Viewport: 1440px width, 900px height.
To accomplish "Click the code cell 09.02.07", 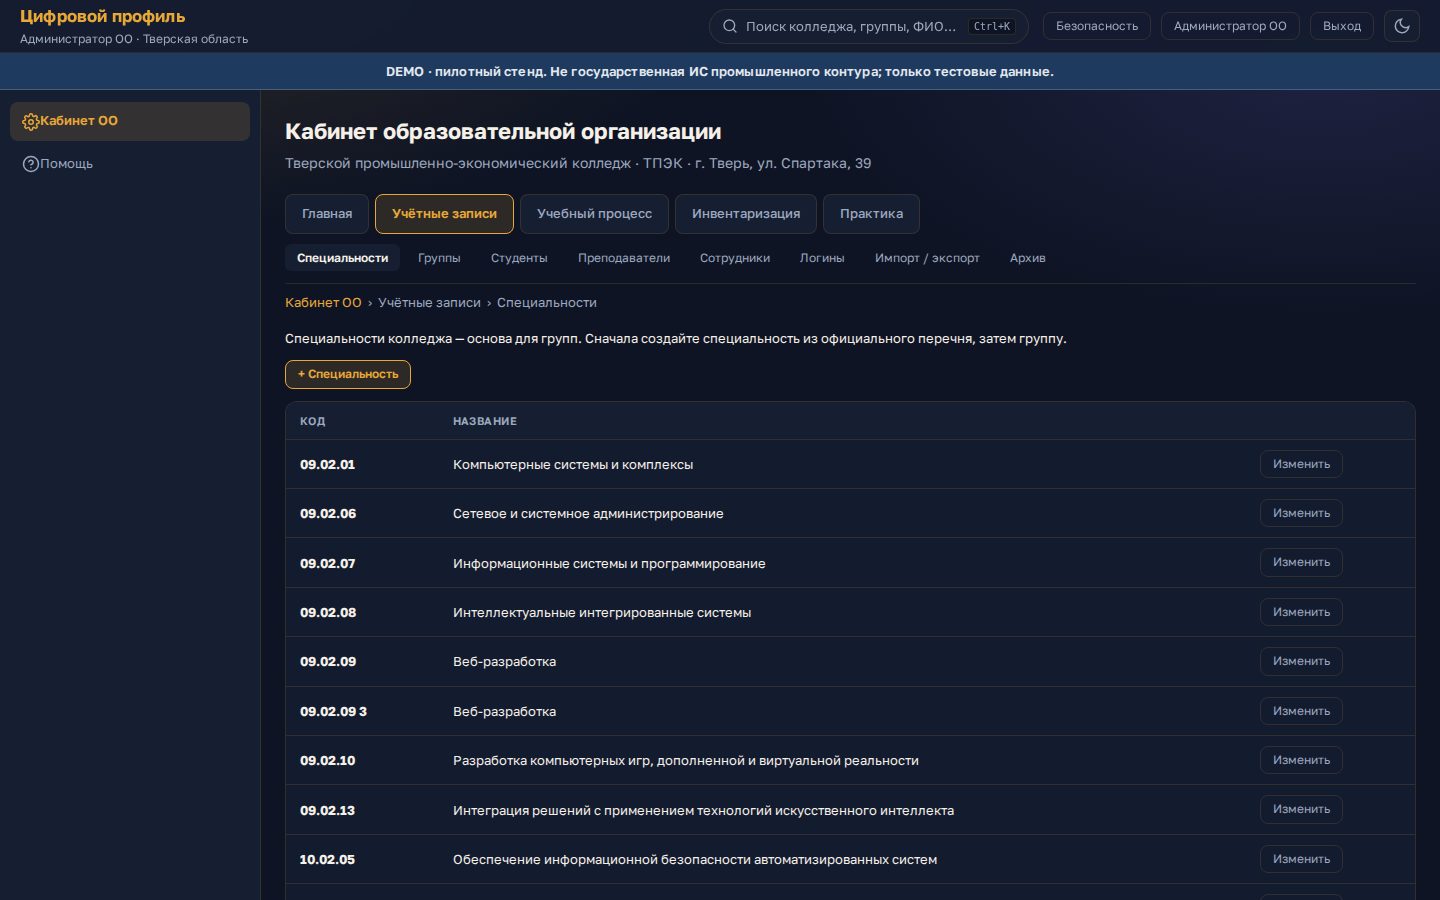I will pyautogui.click(x=328, y=564).
